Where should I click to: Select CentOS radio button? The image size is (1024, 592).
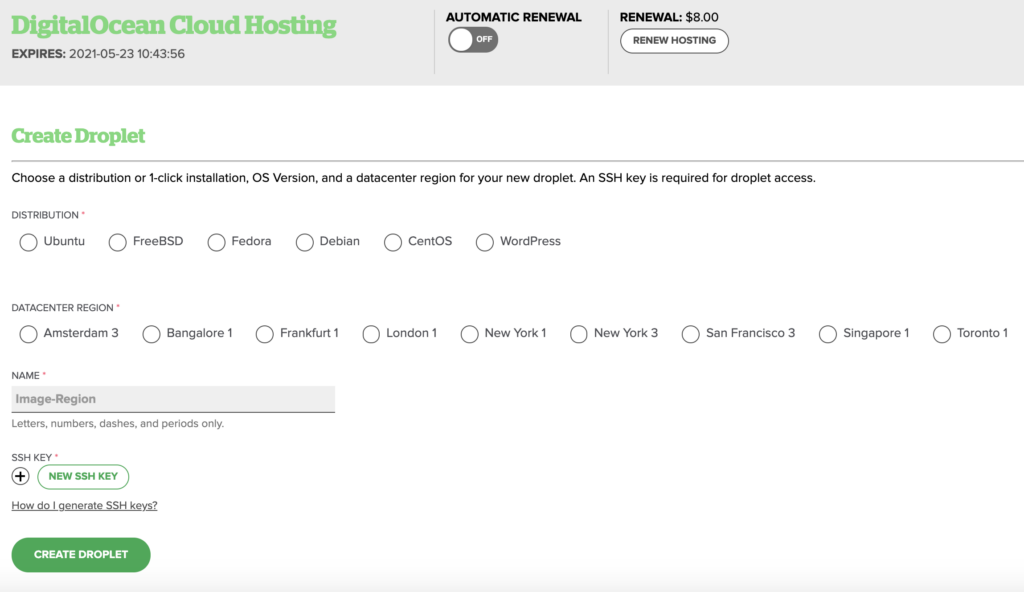click(392, 242)
